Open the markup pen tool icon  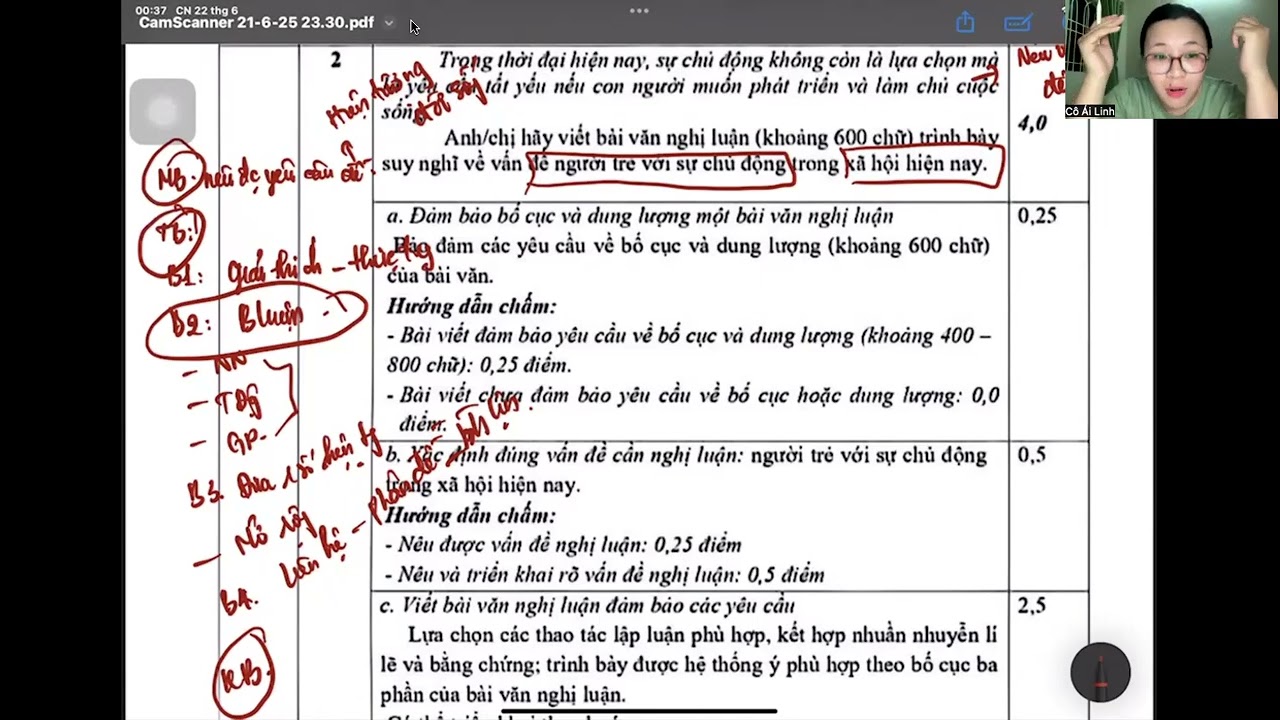tap(1018, 22)
